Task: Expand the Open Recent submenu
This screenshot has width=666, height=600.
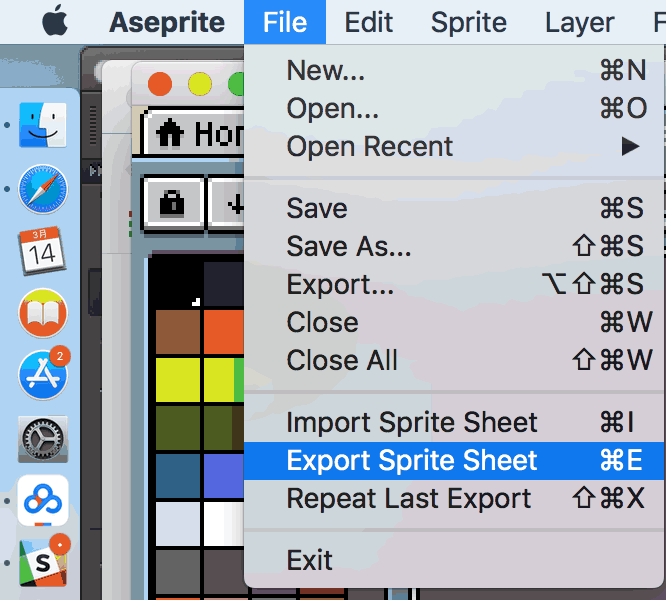Action: [x=454, y=146]
